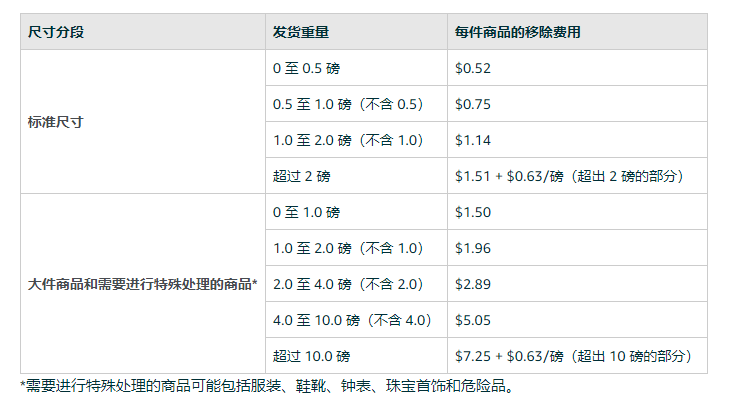
Task: Click the $1.96 fee cell
Action: coord(473,248)
